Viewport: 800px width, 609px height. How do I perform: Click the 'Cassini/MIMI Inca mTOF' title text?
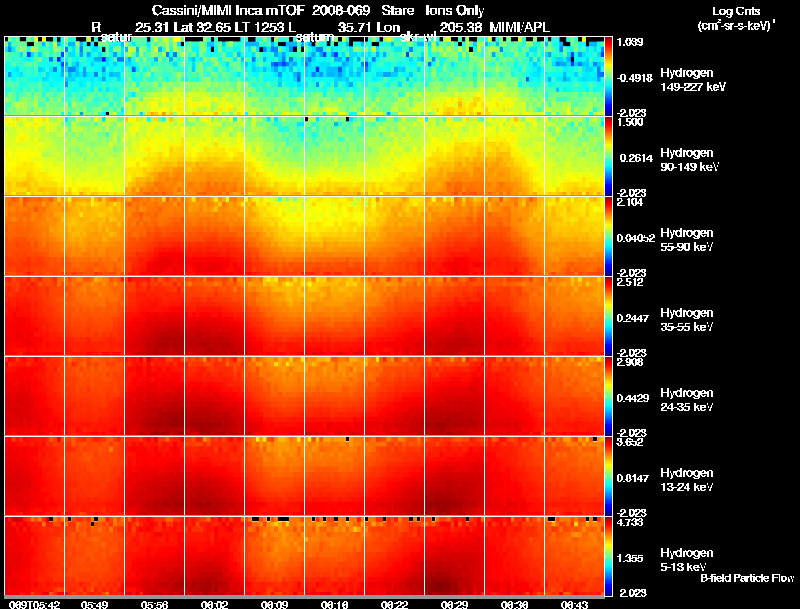(x=228, y=11)
